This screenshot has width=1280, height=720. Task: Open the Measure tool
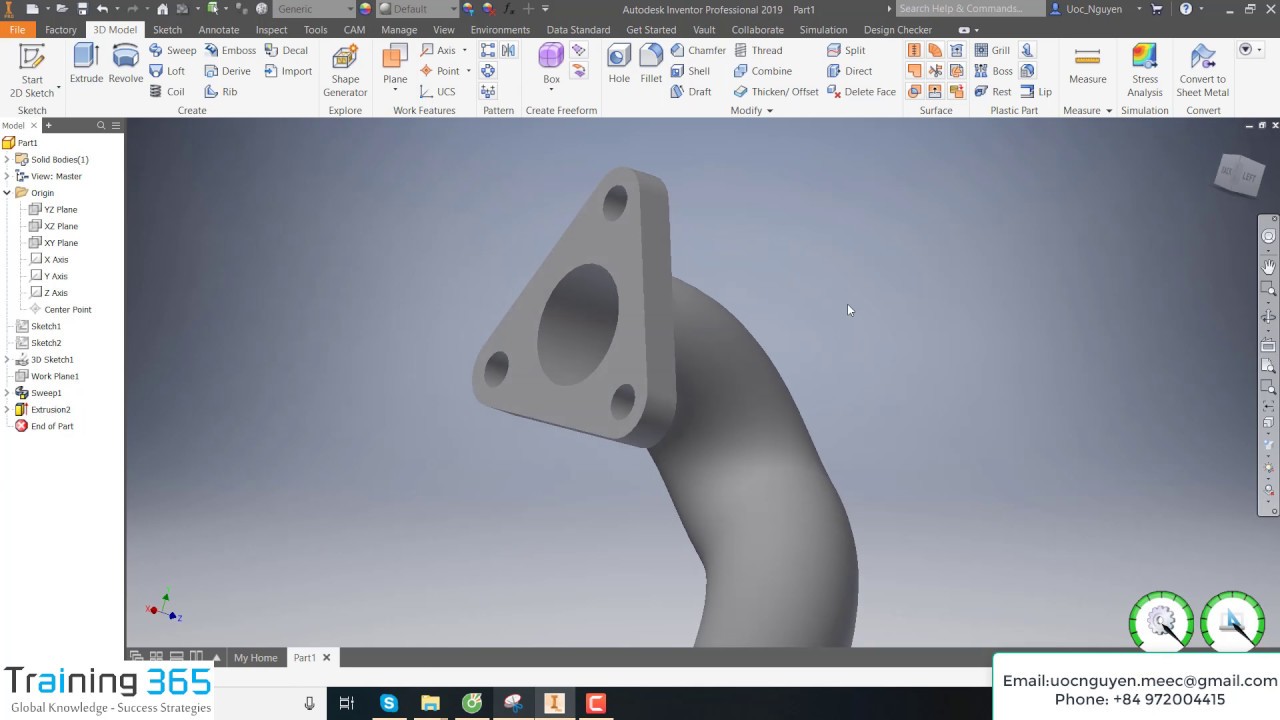point(1087,64)
